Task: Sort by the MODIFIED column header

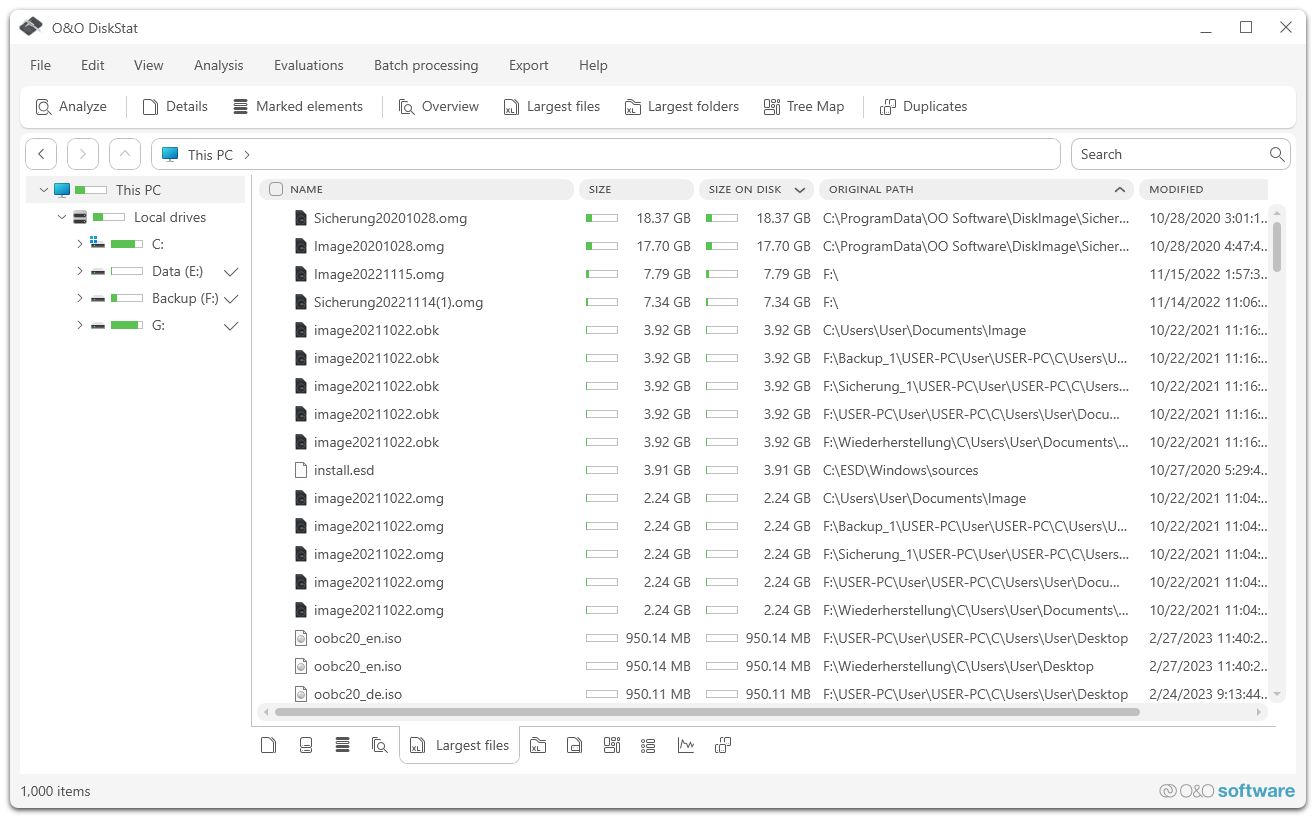Action: (1203, 189)
